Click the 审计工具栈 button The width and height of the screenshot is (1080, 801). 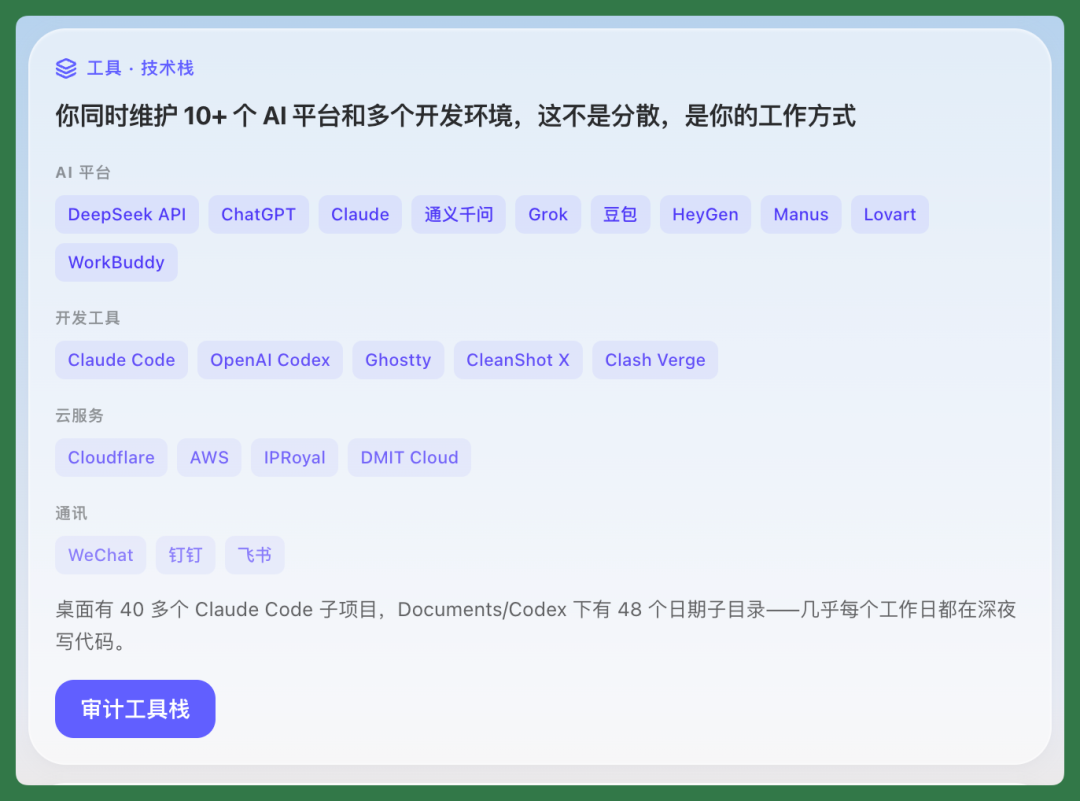pos(135,709)
